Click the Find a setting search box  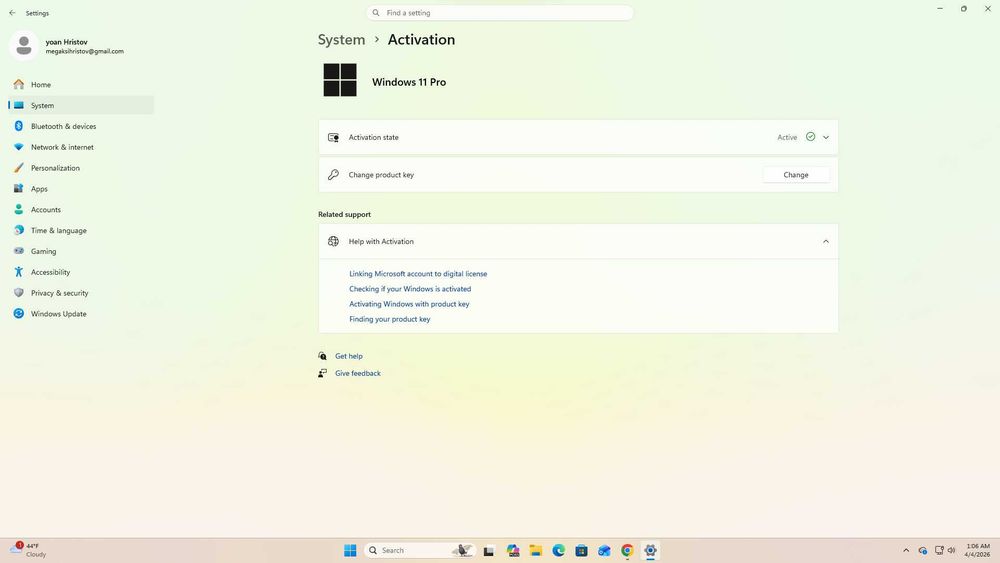click(500, 13)
